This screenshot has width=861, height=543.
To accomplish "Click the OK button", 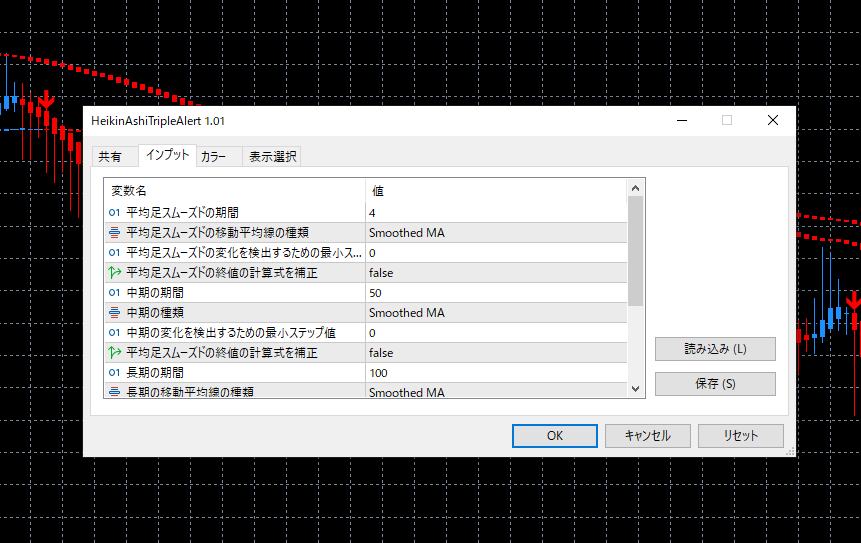I will pyautogui.click(x=555, y=435).
